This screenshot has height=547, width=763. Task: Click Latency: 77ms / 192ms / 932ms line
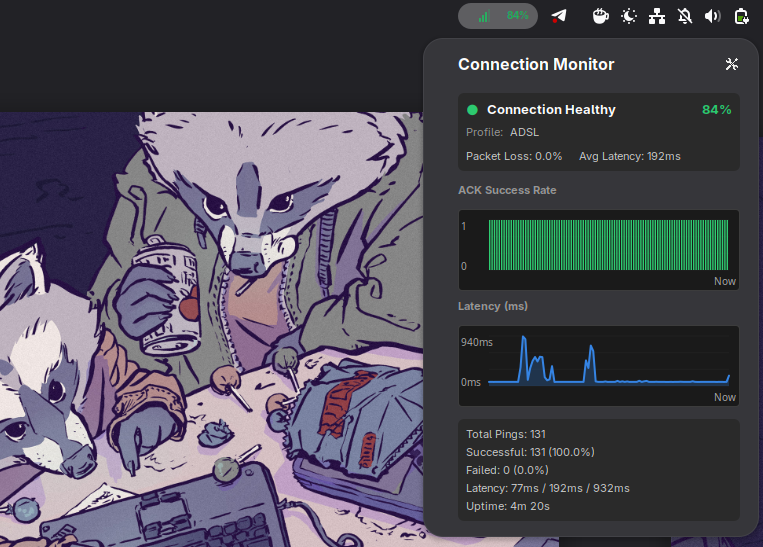pos(548,488)
